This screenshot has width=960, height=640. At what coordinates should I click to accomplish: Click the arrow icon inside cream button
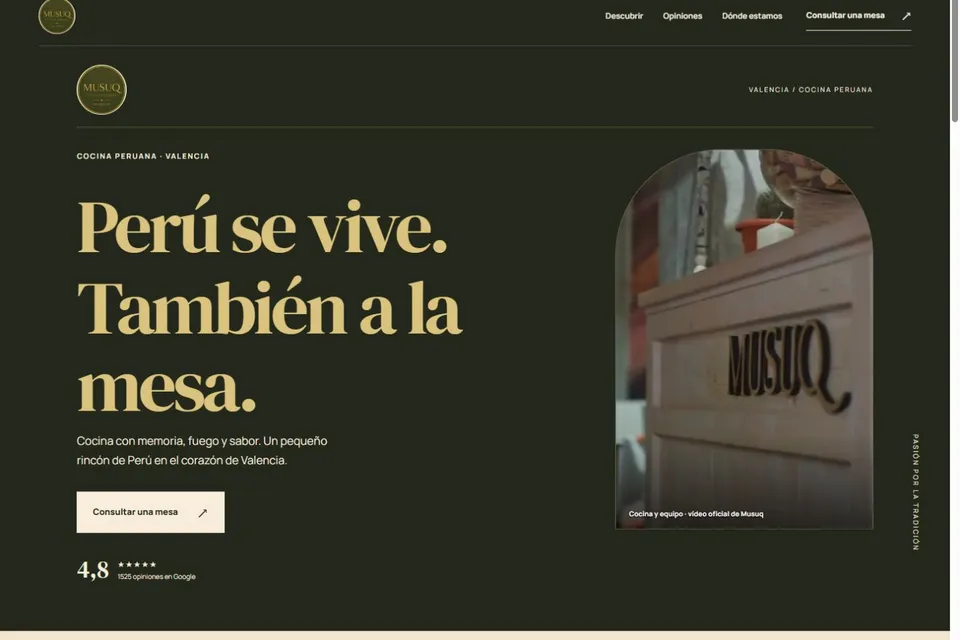pyautogui.click(x=203, y=513)
